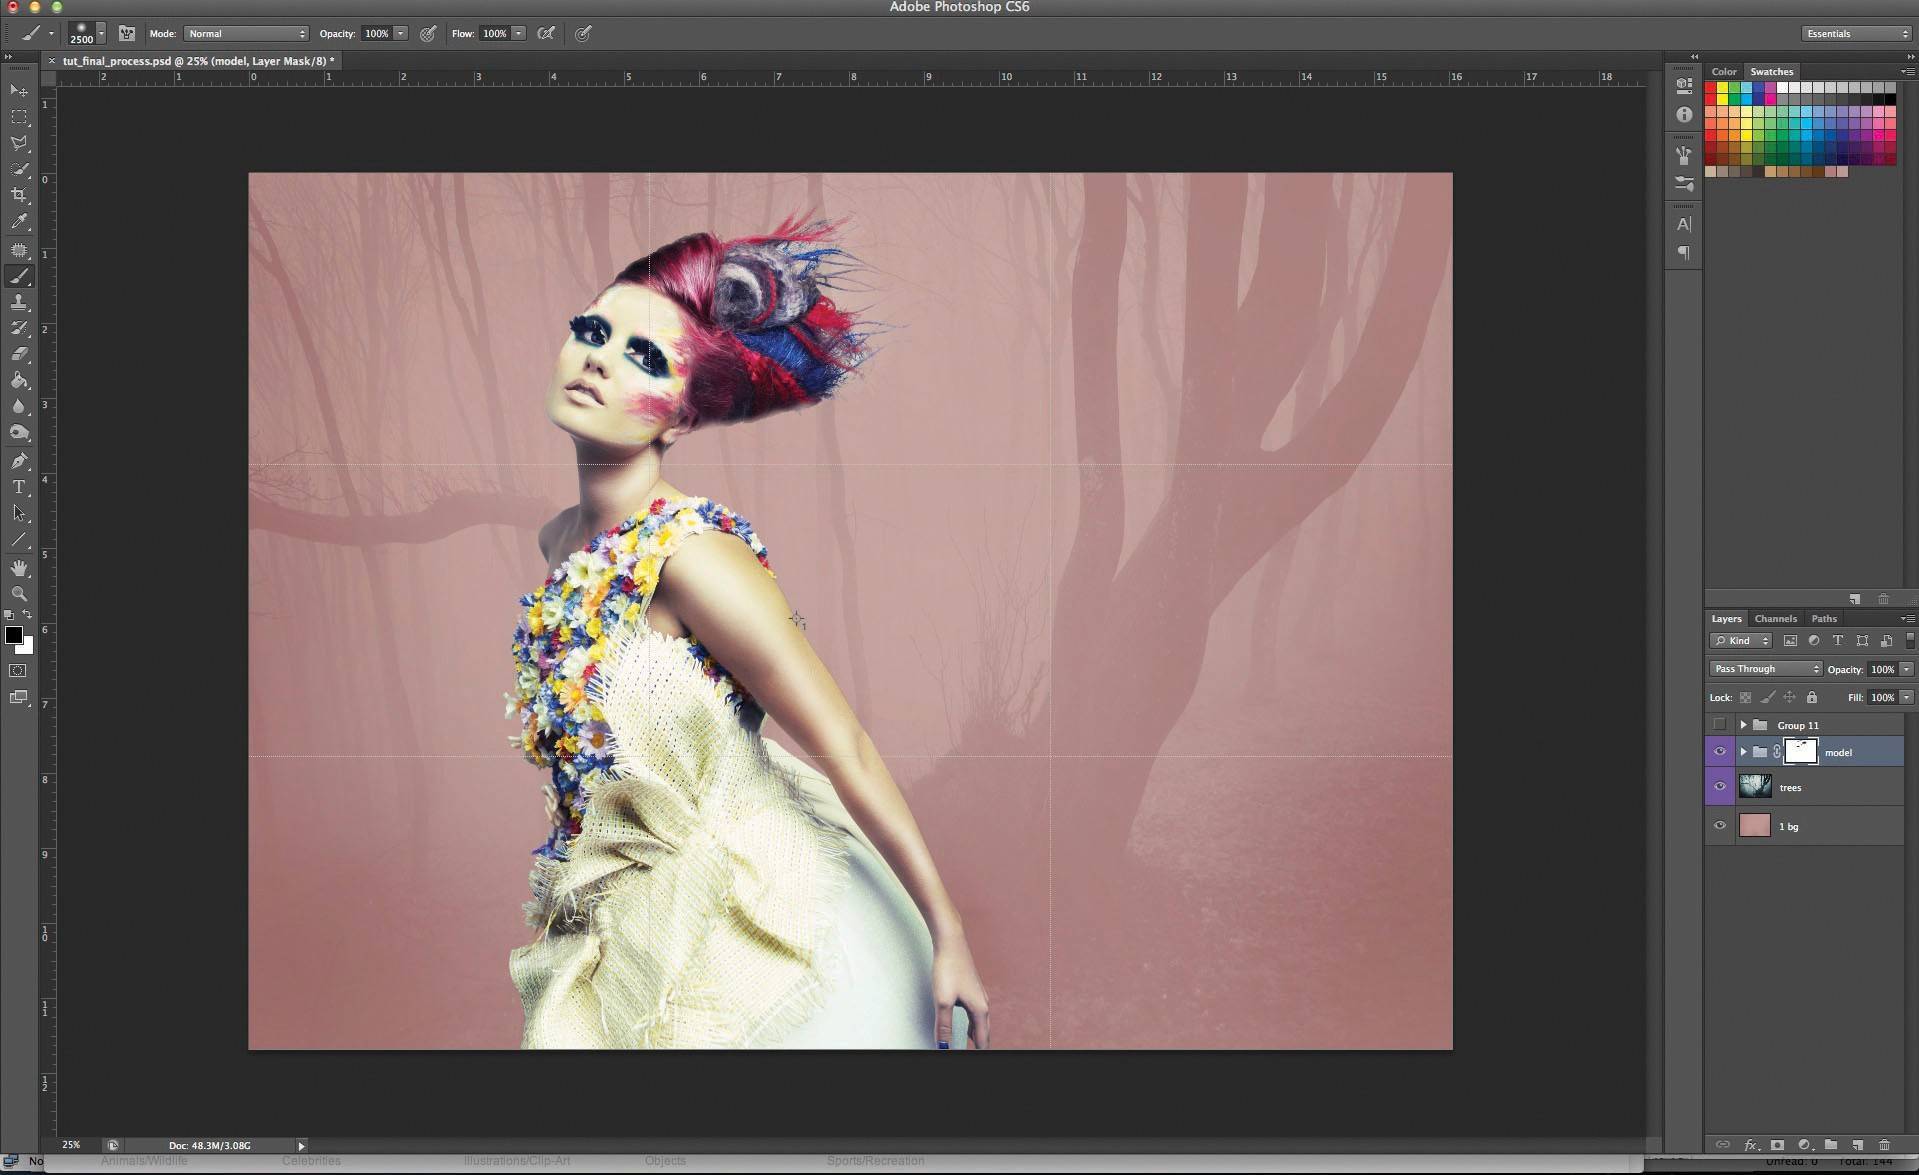Add a layer mask
Image resolution: width=1919 pixels, height=1175 pixels.
point(1777,1145)
